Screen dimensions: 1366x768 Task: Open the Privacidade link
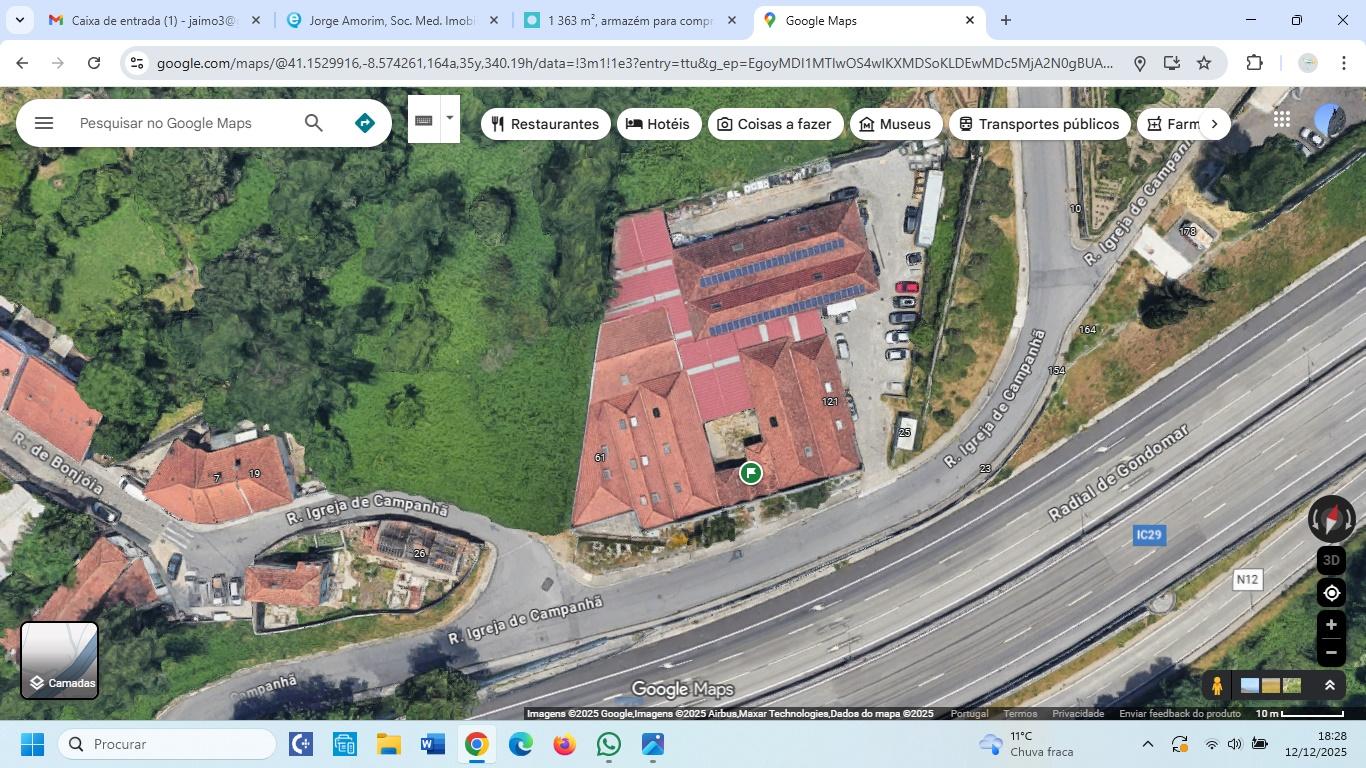tap(1078, 714)
